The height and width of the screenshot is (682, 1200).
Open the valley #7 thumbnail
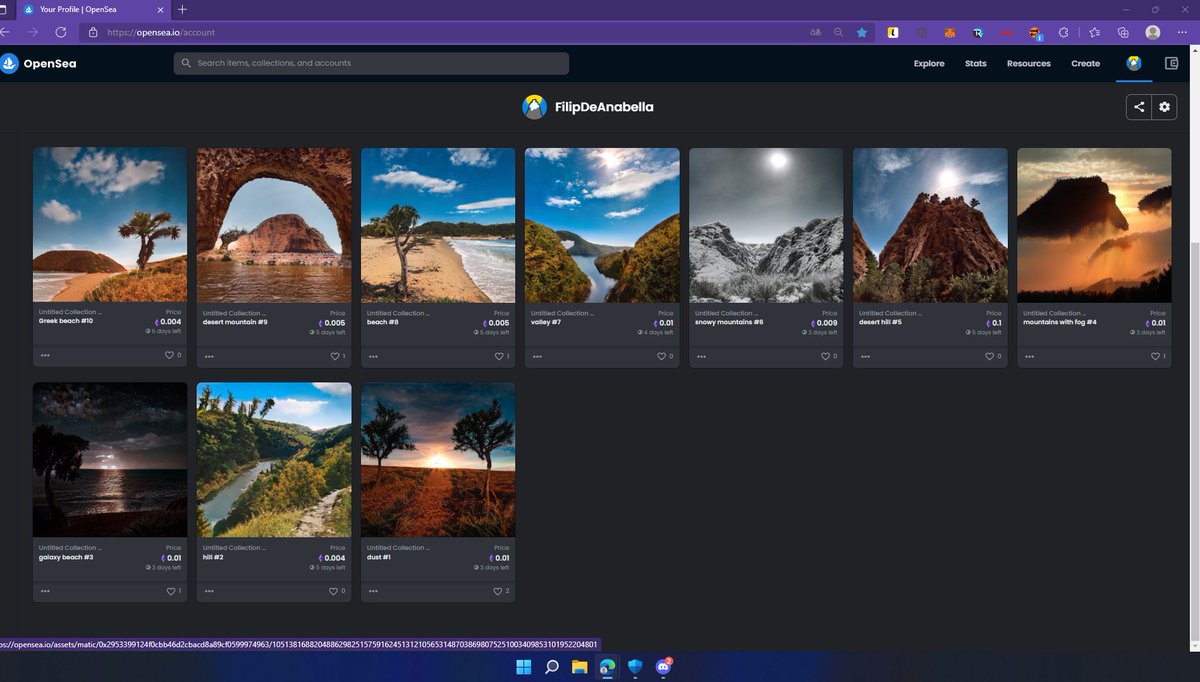pyautogui.click(x=601, y=224)
